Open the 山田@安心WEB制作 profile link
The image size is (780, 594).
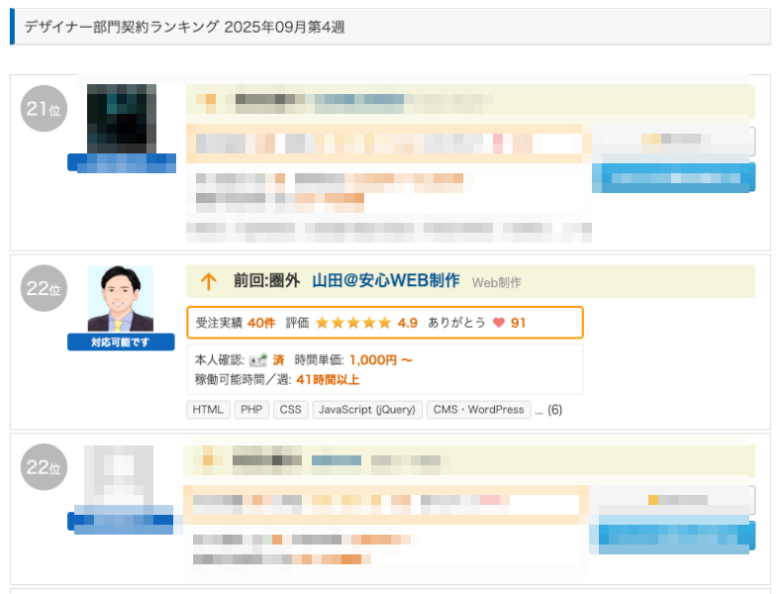pos(386,282)
